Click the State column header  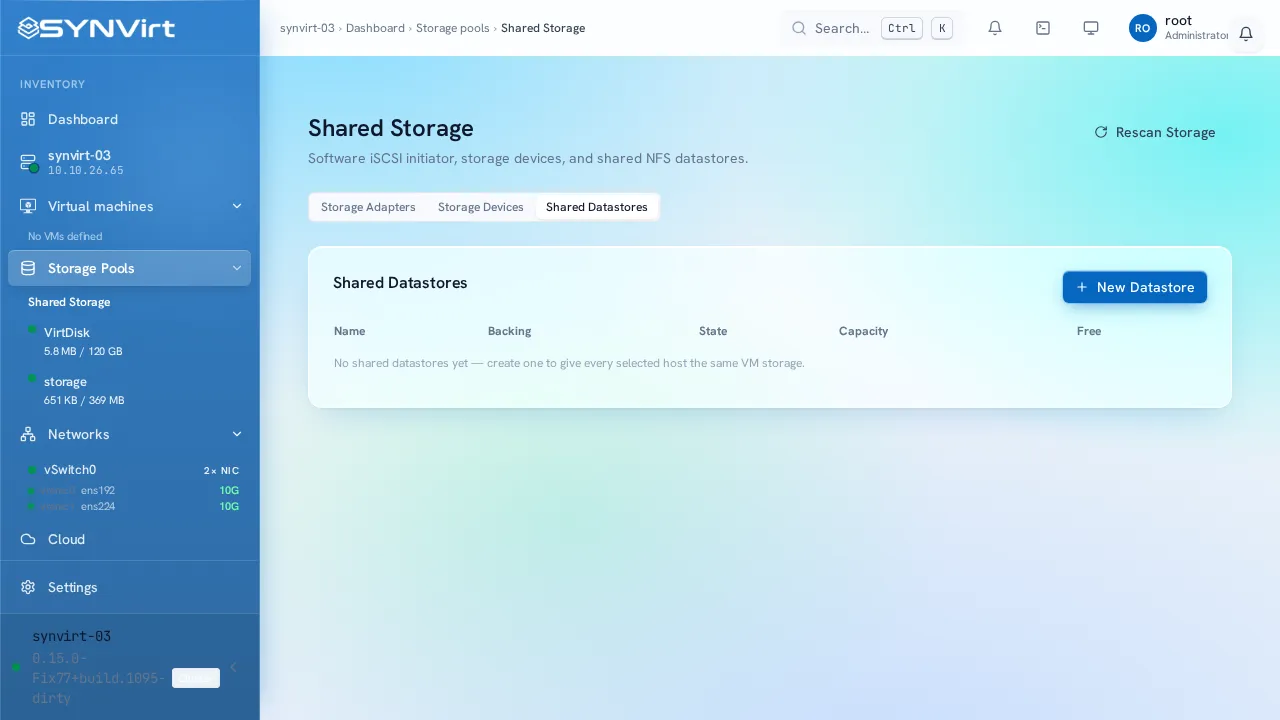(713, 331)
